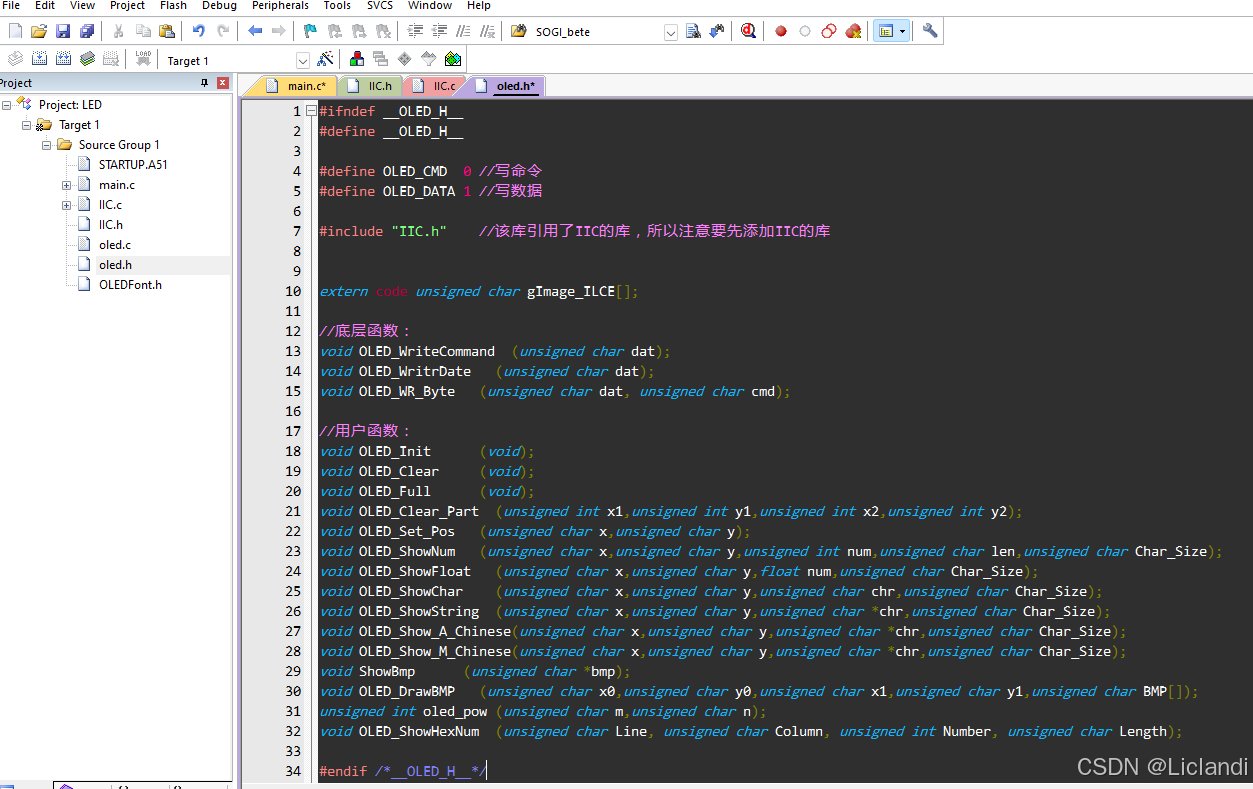The width and height of the screenshot is (1253, 789).
Task: Download code to flash using LOAD icon
Action: click(x=143, y=59)
